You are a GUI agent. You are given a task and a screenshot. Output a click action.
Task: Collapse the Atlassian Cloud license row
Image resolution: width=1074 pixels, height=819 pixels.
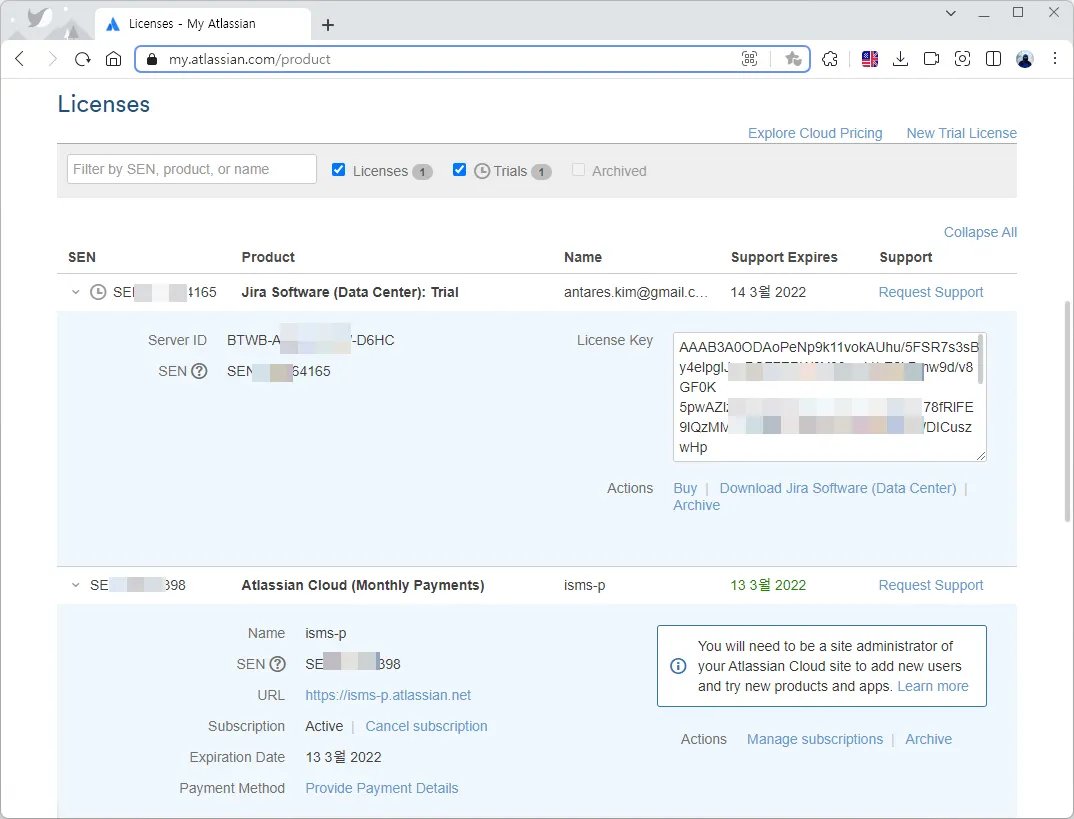click(x=75, y=585)
